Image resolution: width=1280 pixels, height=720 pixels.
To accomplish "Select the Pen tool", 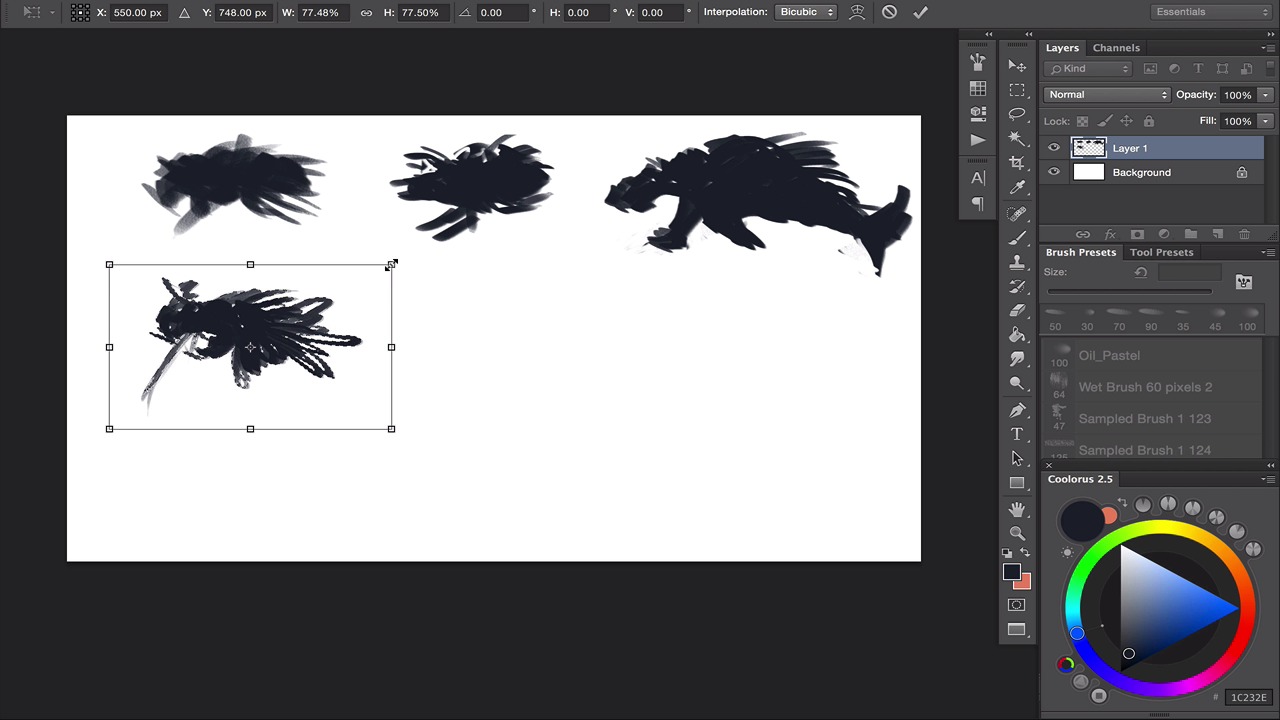I will point(1017,410).
